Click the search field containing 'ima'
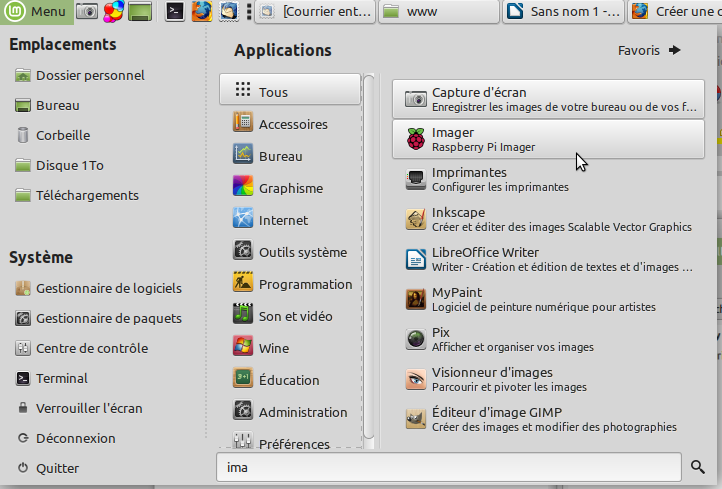Viewport: 722px width, 489px height. tap(450, 467)
